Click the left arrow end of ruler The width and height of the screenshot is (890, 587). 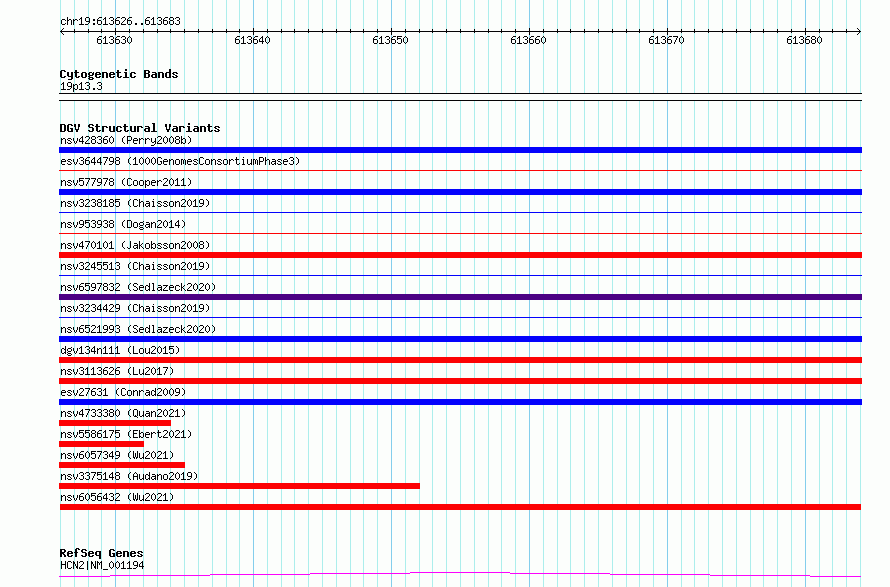[62, 32]
